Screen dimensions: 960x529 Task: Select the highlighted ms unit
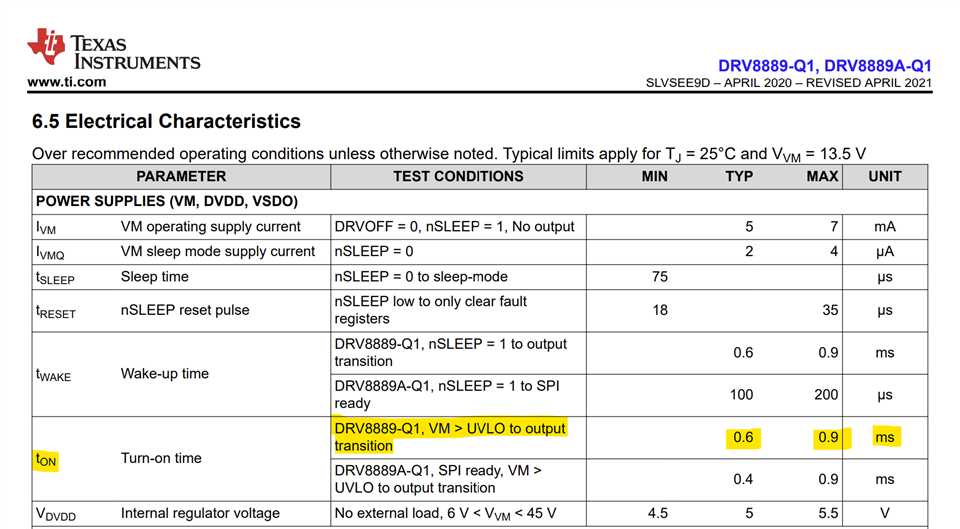tap(885, 437)
